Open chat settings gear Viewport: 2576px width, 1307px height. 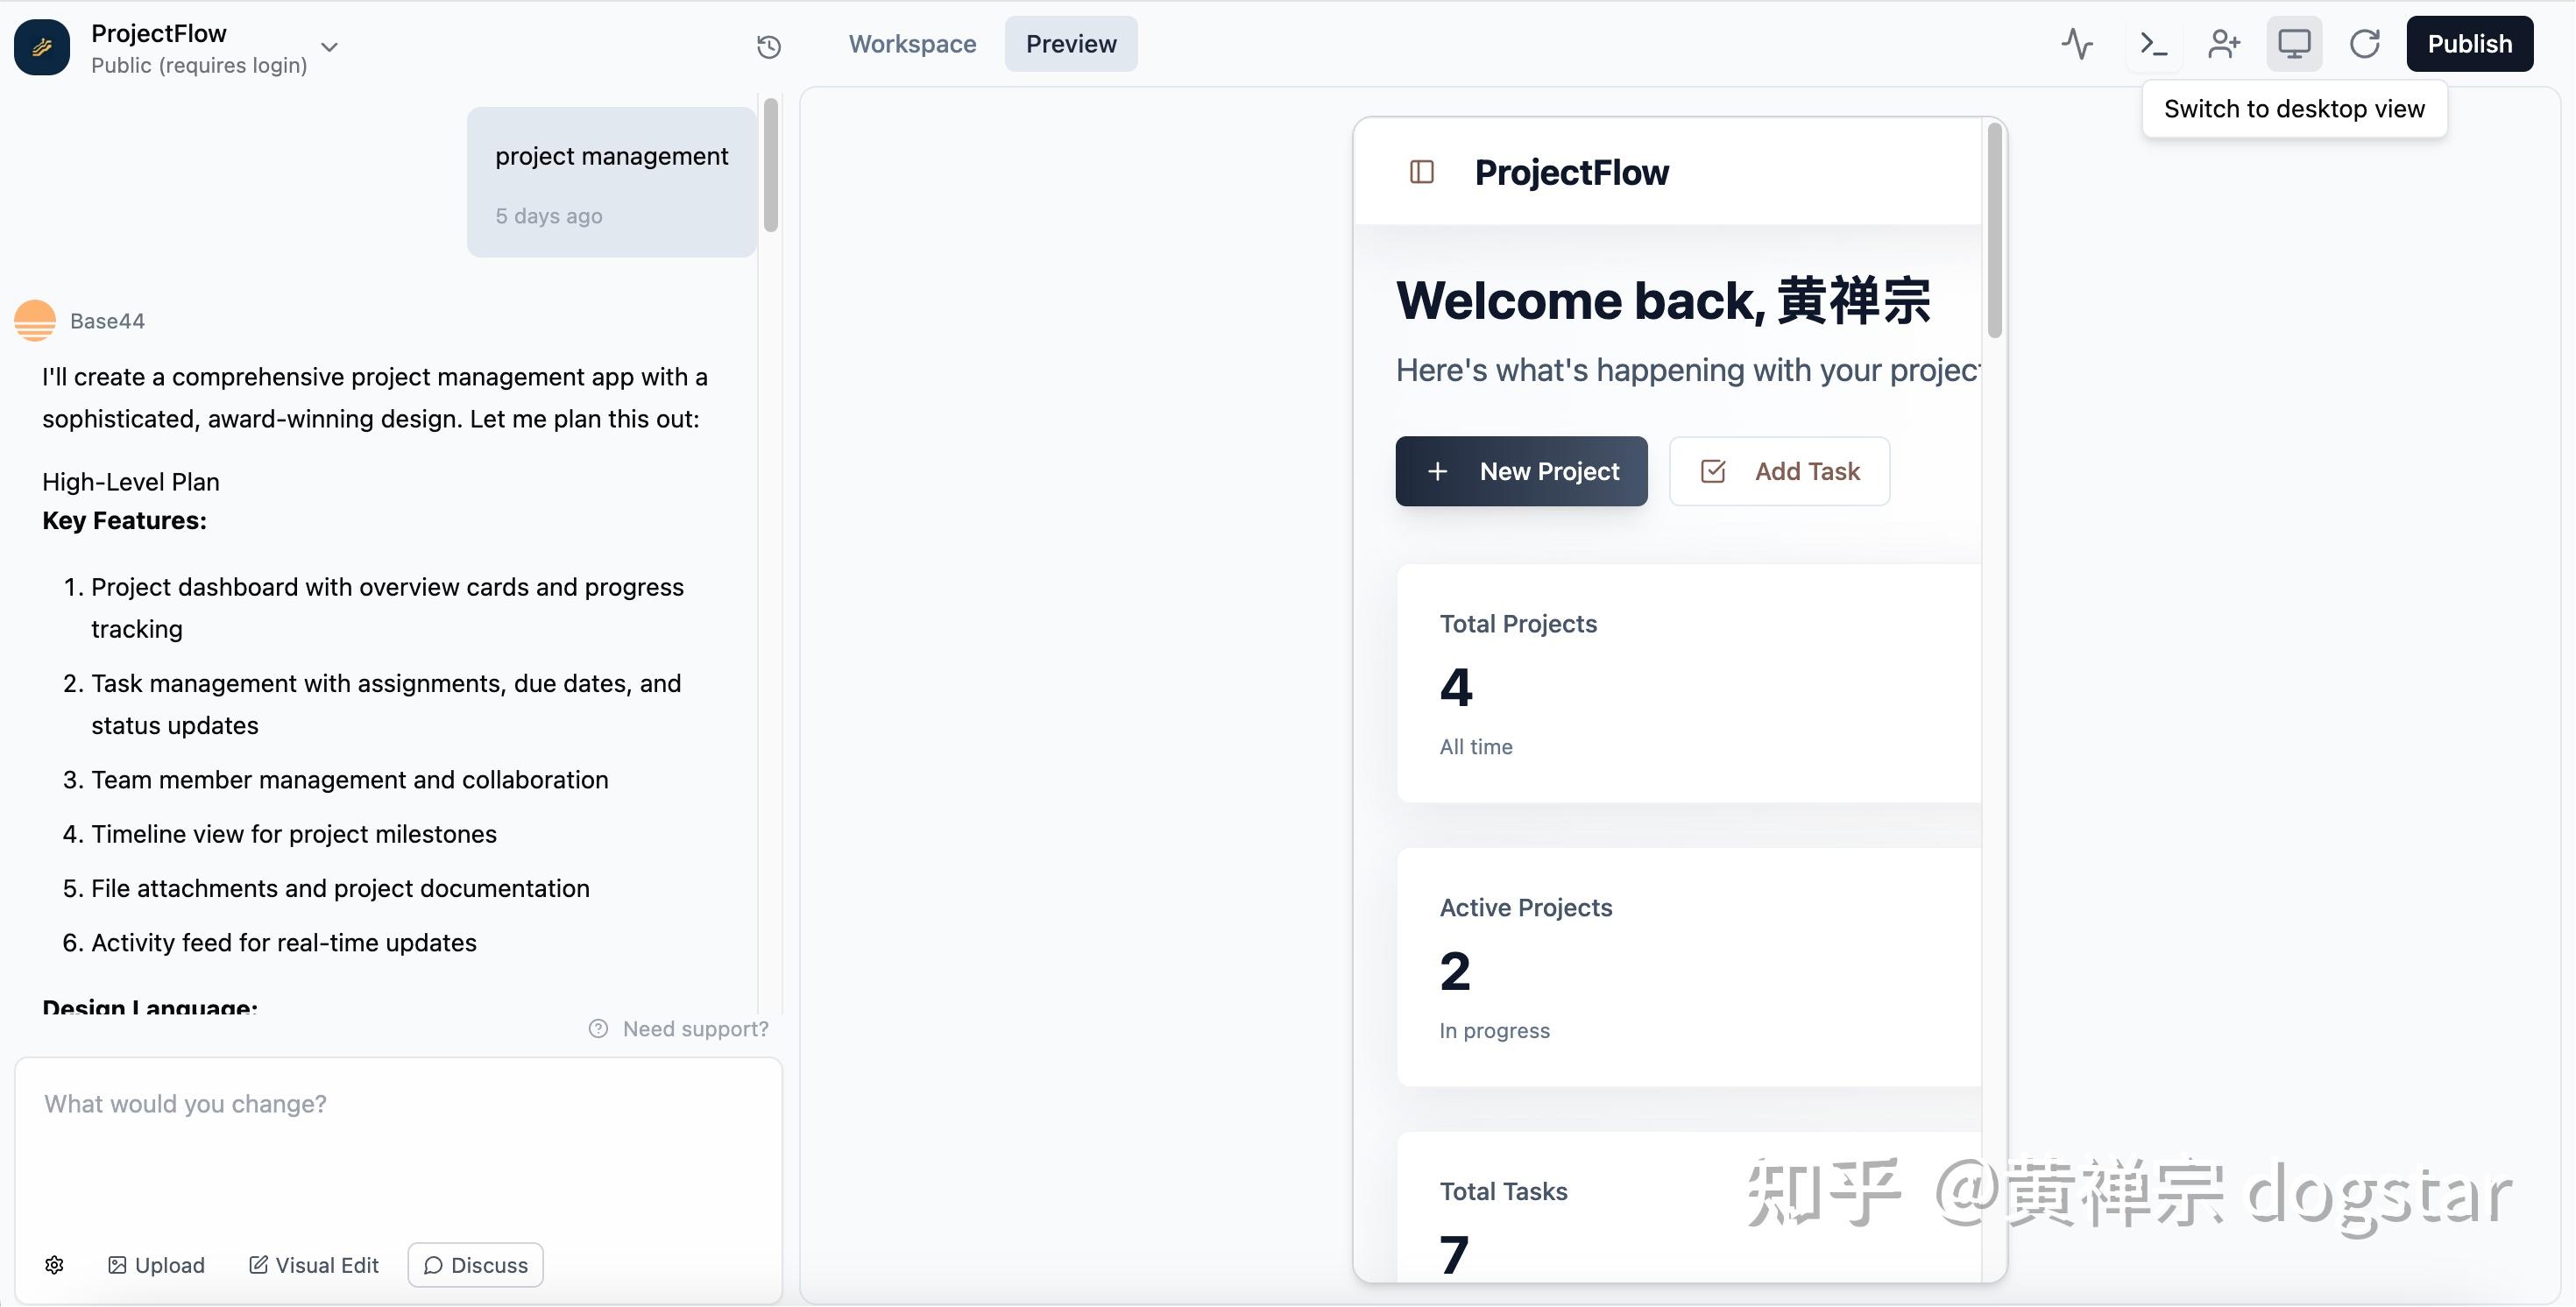tap(55, 1264)
